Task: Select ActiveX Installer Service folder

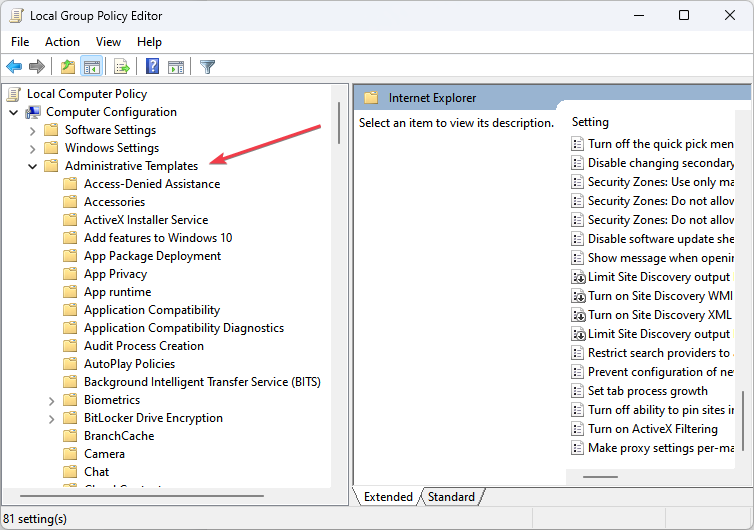Action: tap(146, 220)
